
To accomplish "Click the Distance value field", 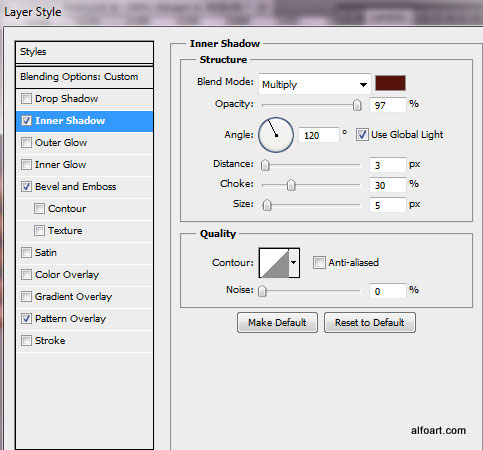I will pos(388,165).
